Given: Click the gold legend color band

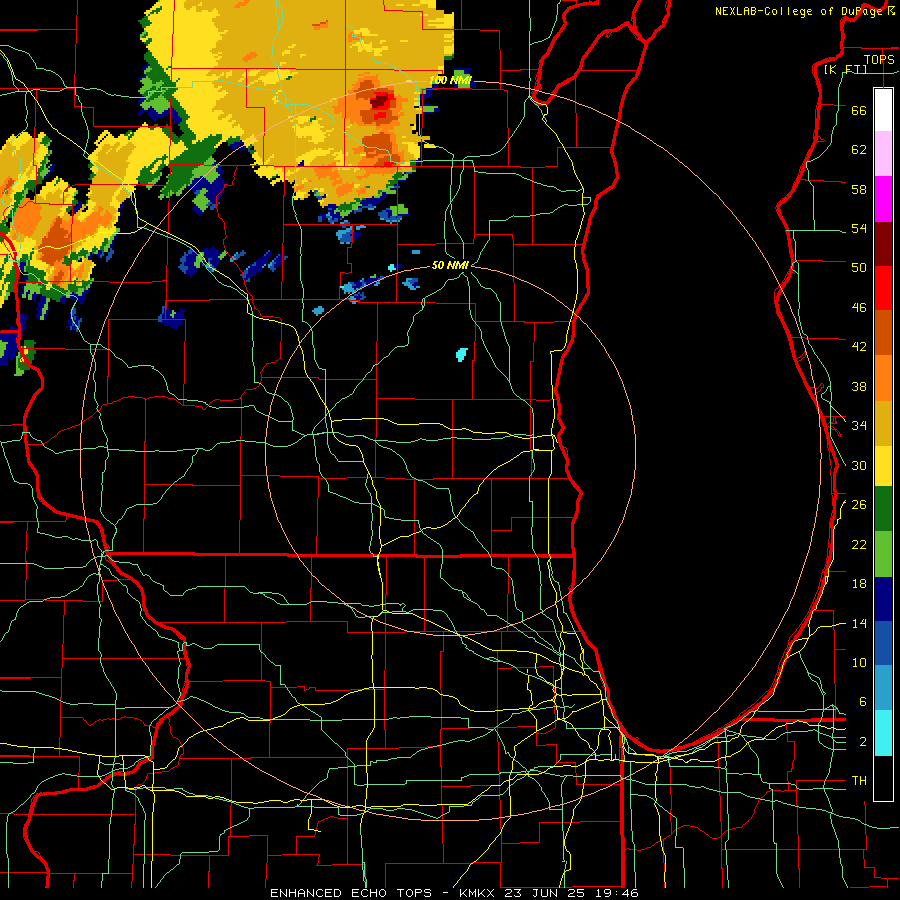Looking at the screenshot, I should pos(883,423).
